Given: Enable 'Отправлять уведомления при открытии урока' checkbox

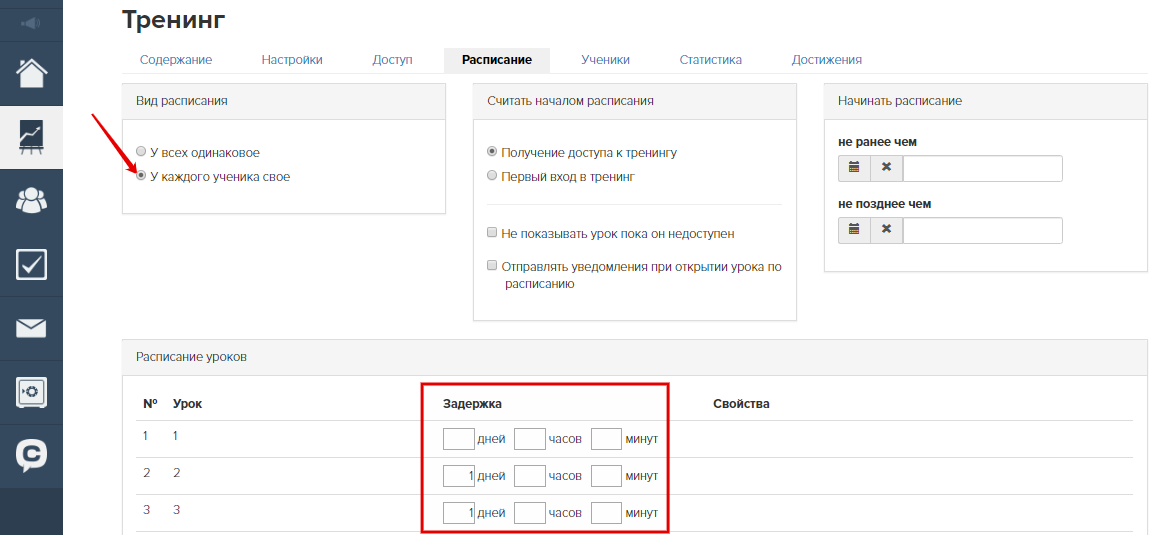Looking at the screenshot, I should coord(492,266).
